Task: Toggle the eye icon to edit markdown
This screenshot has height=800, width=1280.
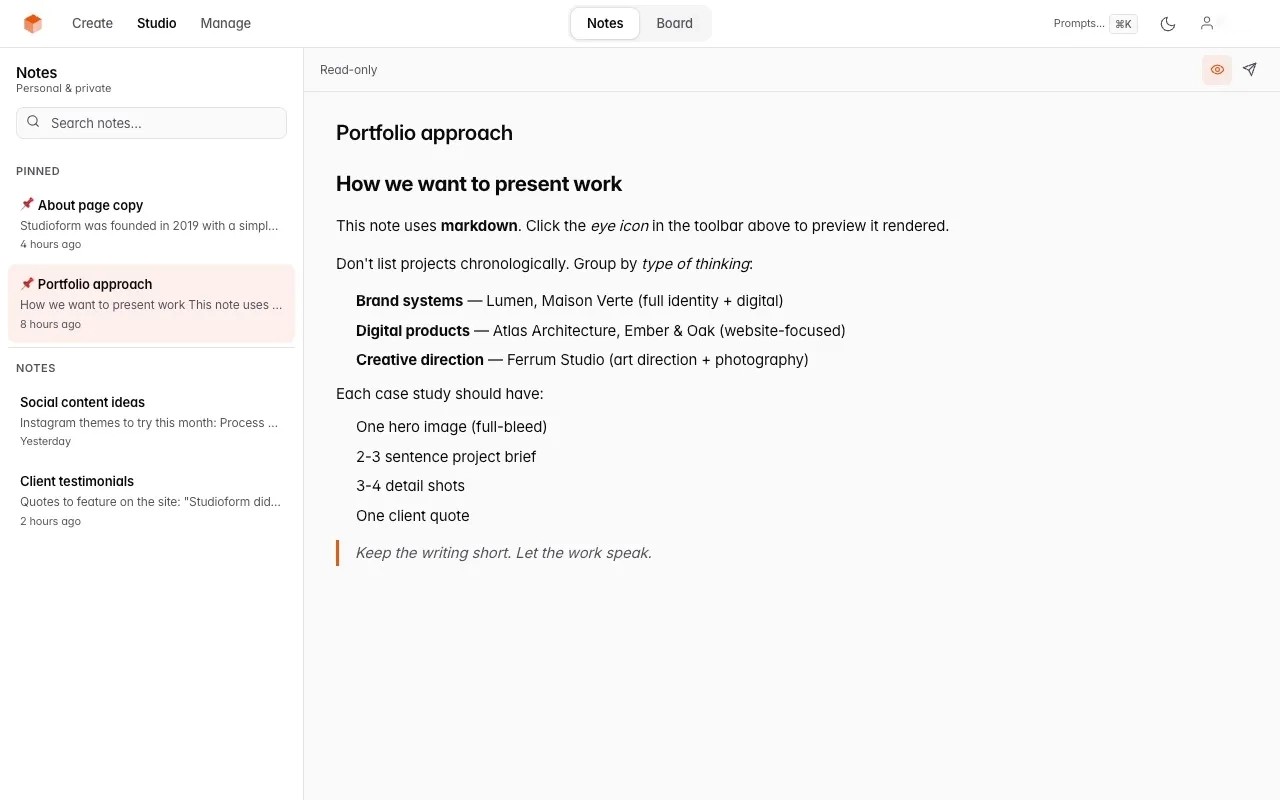Action: [x=1216, y=69]
